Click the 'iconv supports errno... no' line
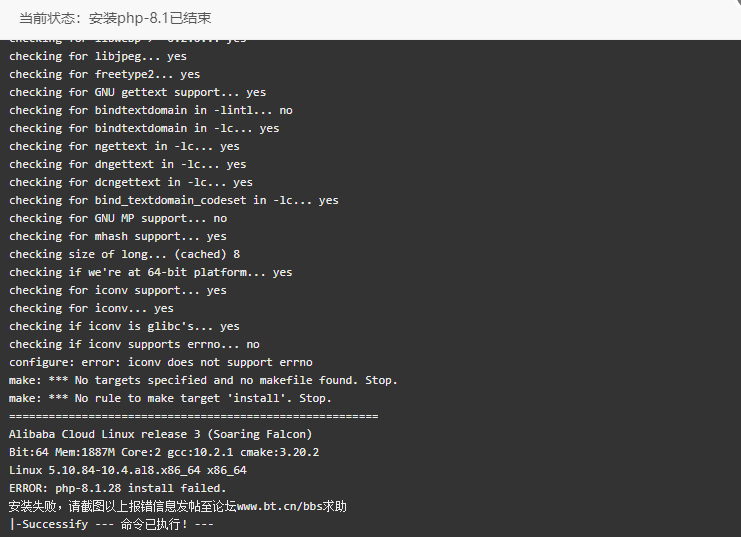Viewport: 741px width, 537px height. [134, 345]
